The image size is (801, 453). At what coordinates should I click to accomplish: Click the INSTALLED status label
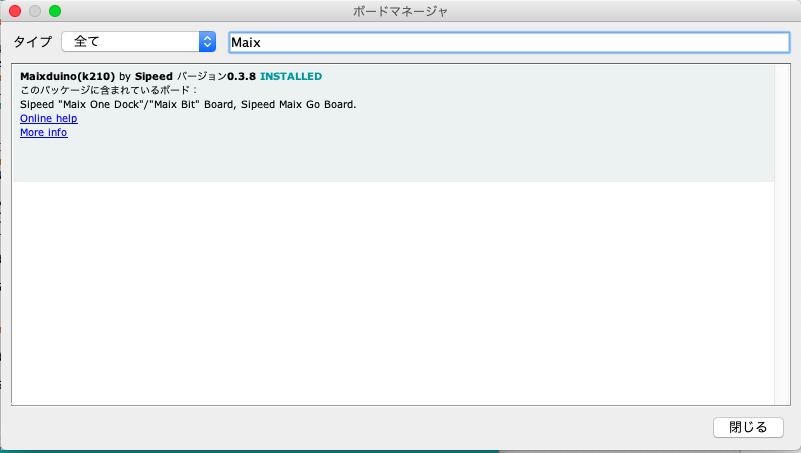pyautogui.click(x=291, y=76)
